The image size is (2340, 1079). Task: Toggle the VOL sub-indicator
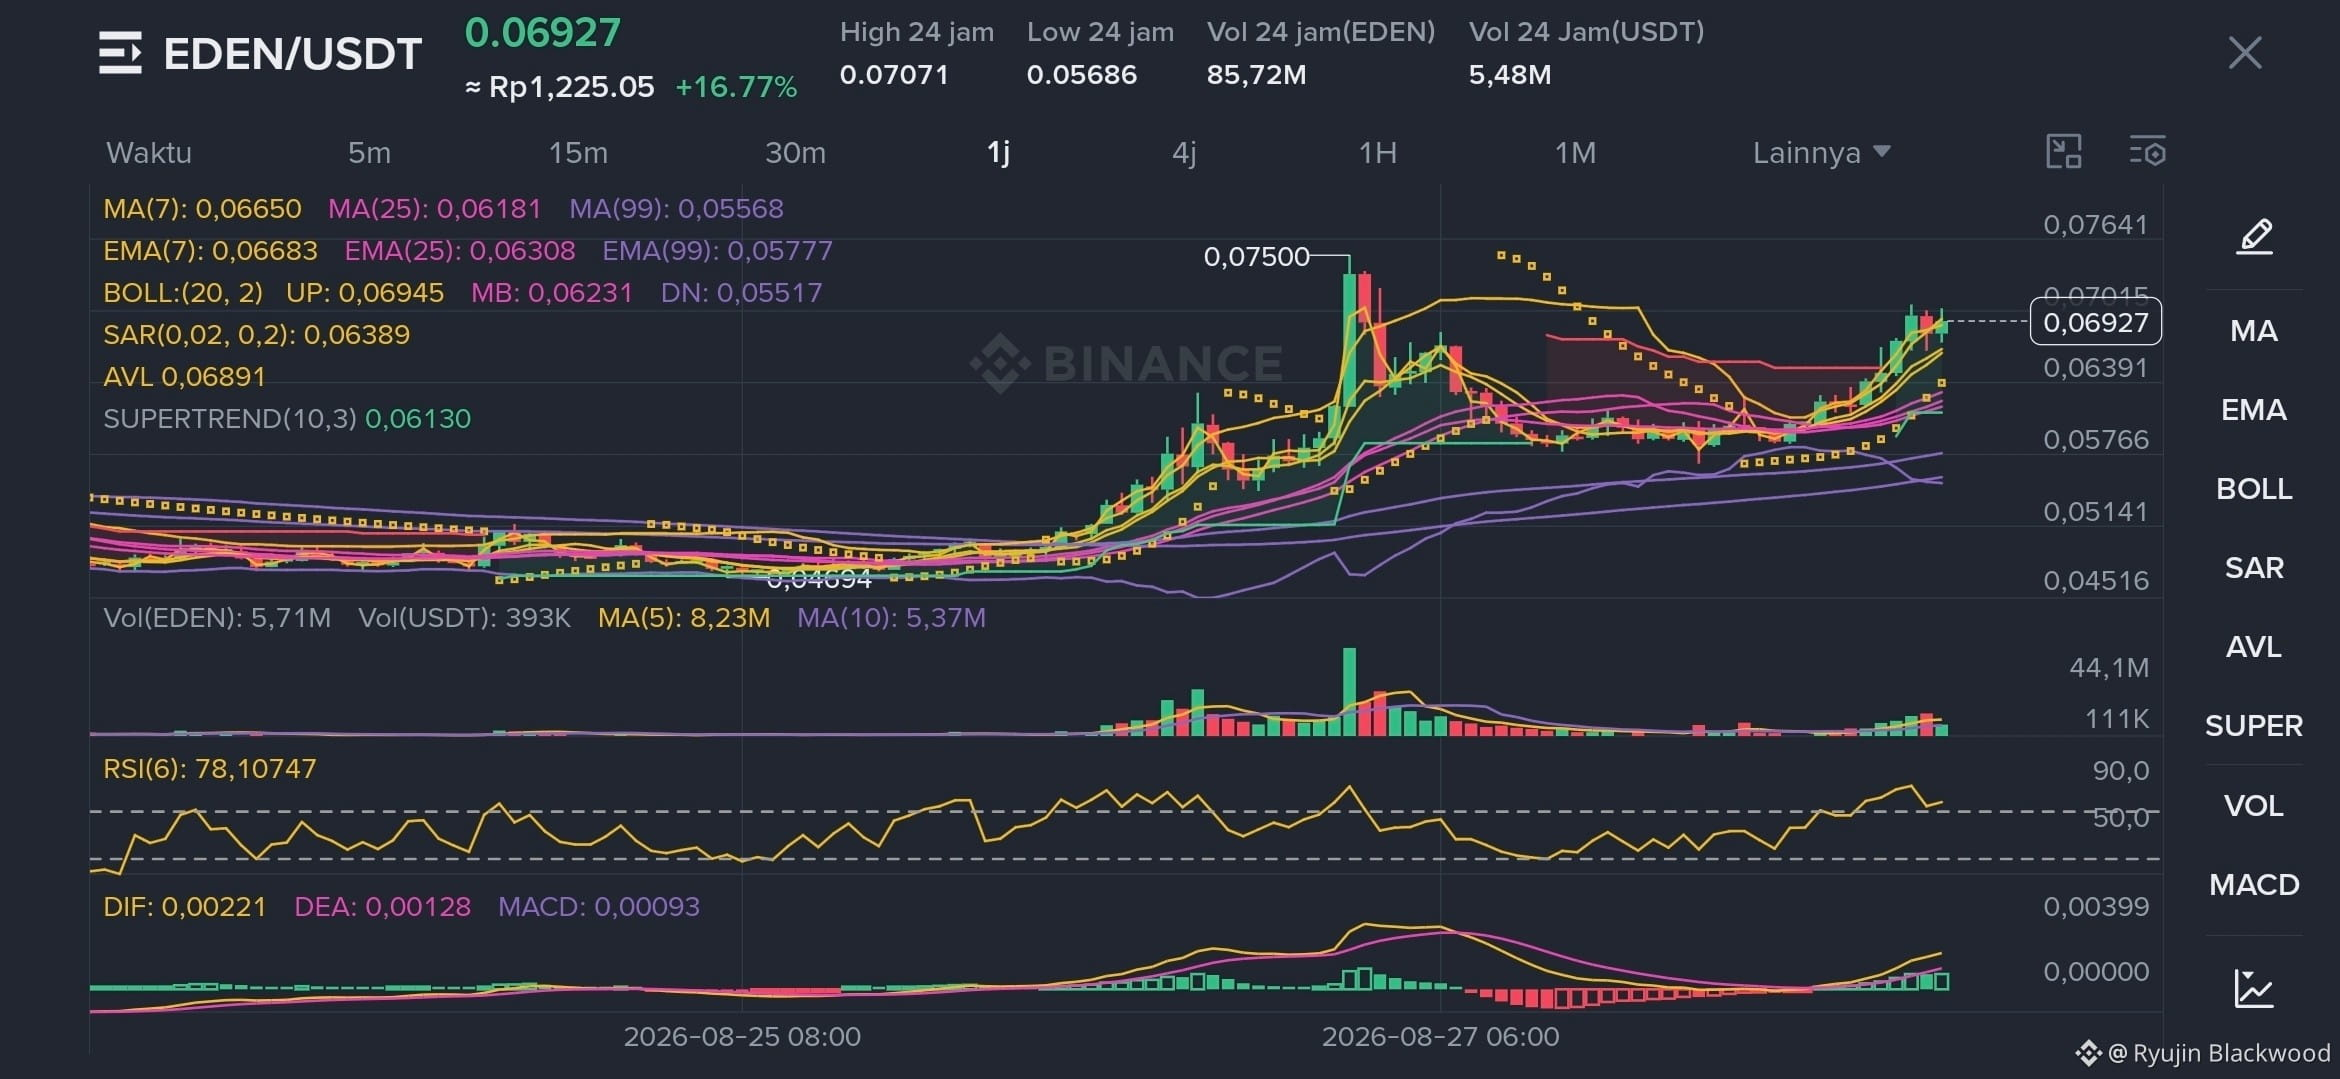click(2254, 806)
